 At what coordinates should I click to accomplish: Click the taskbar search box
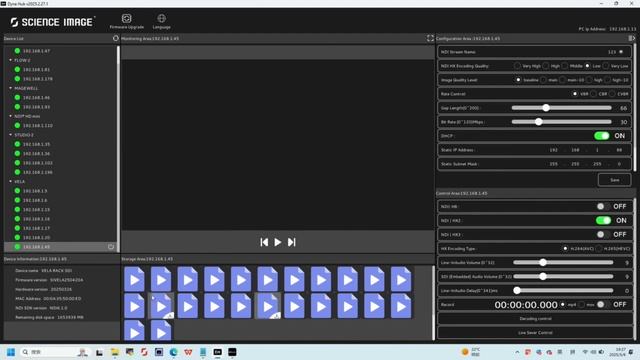tap(54, 352)
